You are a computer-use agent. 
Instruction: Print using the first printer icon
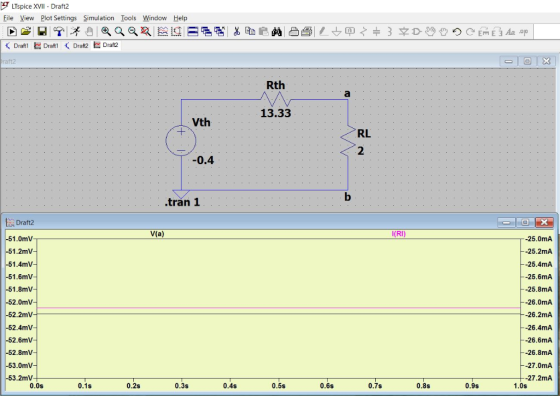pyautogui.click(x=294, y=32)
